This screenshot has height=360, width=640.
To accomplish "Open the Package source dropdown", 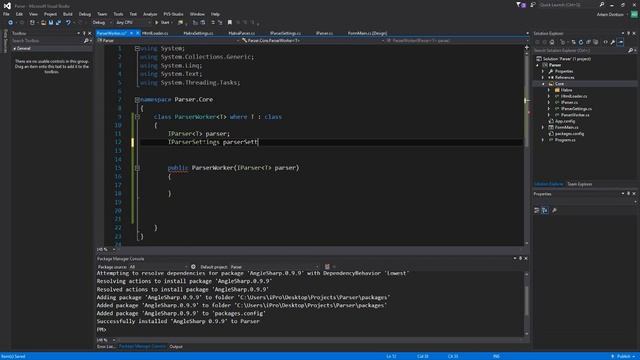I will [x=158, y=267].
